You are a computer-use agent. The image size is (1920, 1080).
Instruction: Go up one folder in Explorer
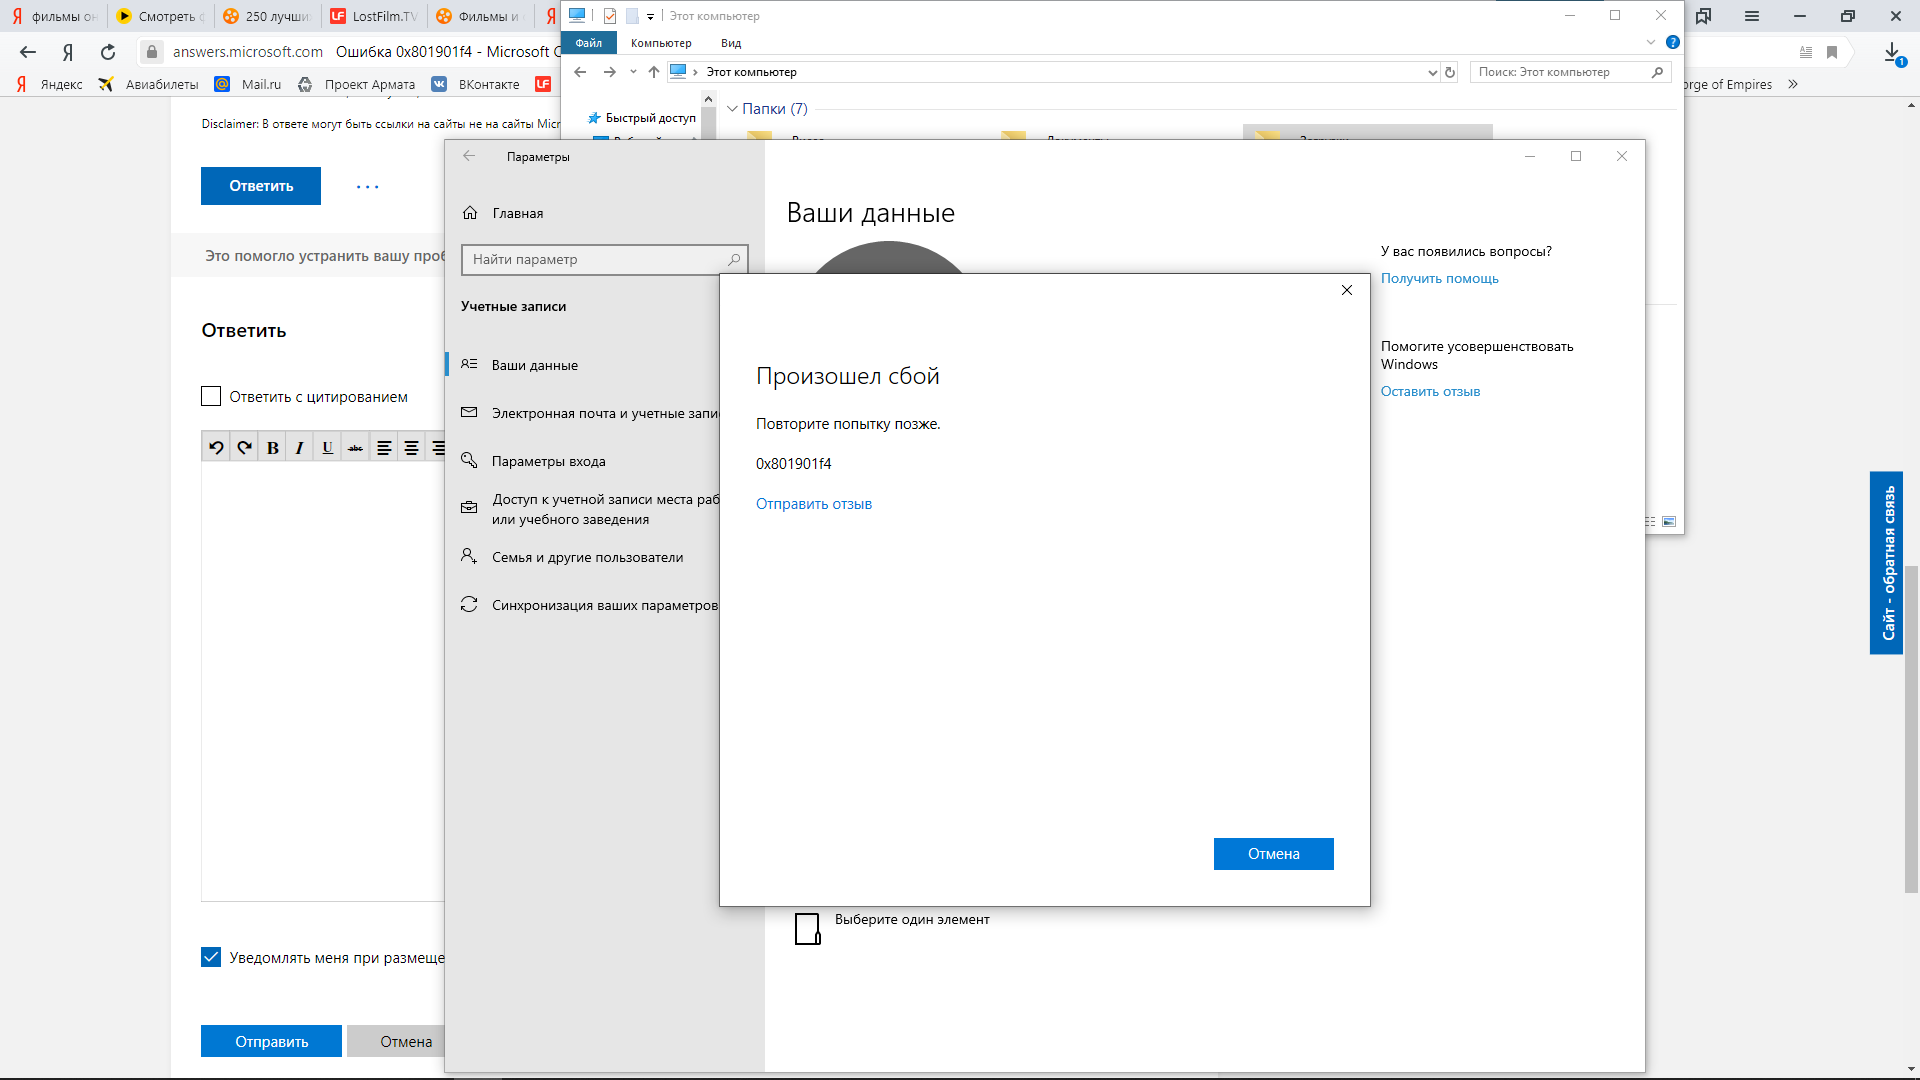coord(654,72)
